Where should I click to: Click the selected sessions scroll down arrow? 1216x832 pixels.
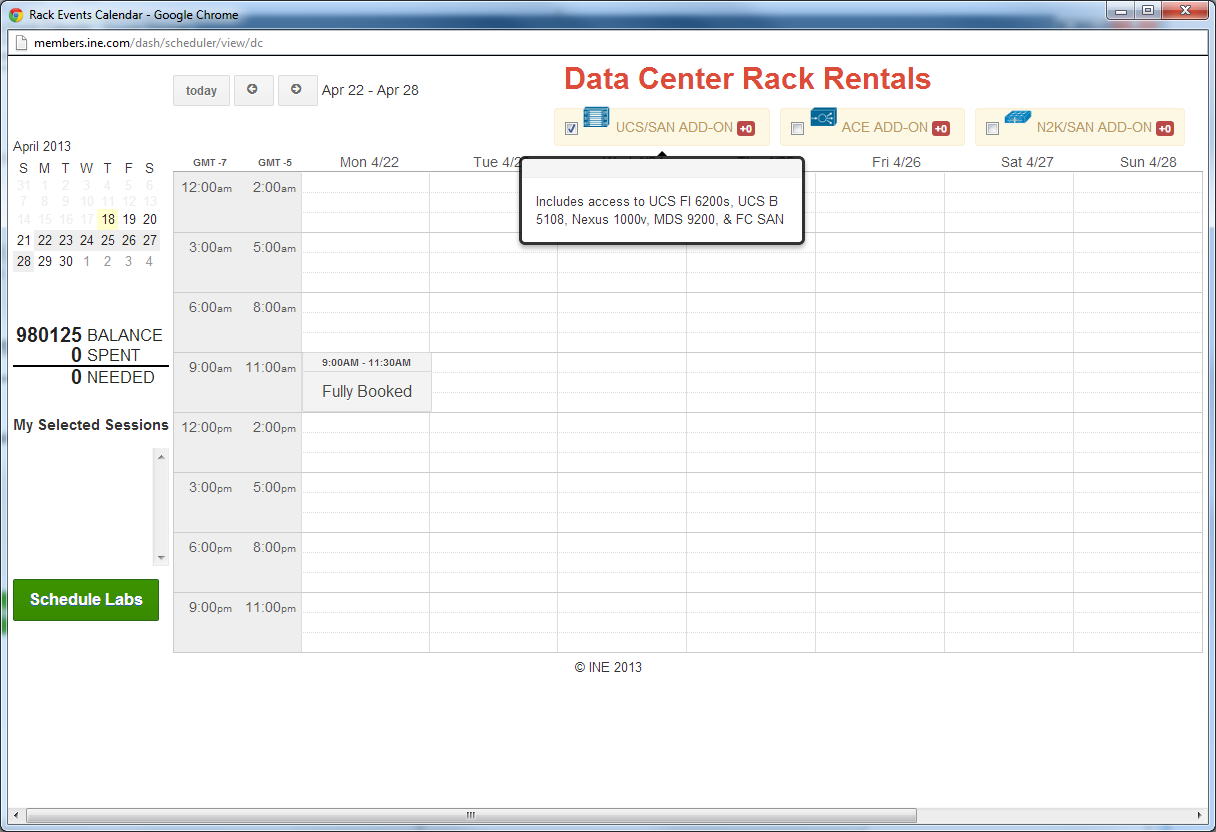[x=161, y=558]
